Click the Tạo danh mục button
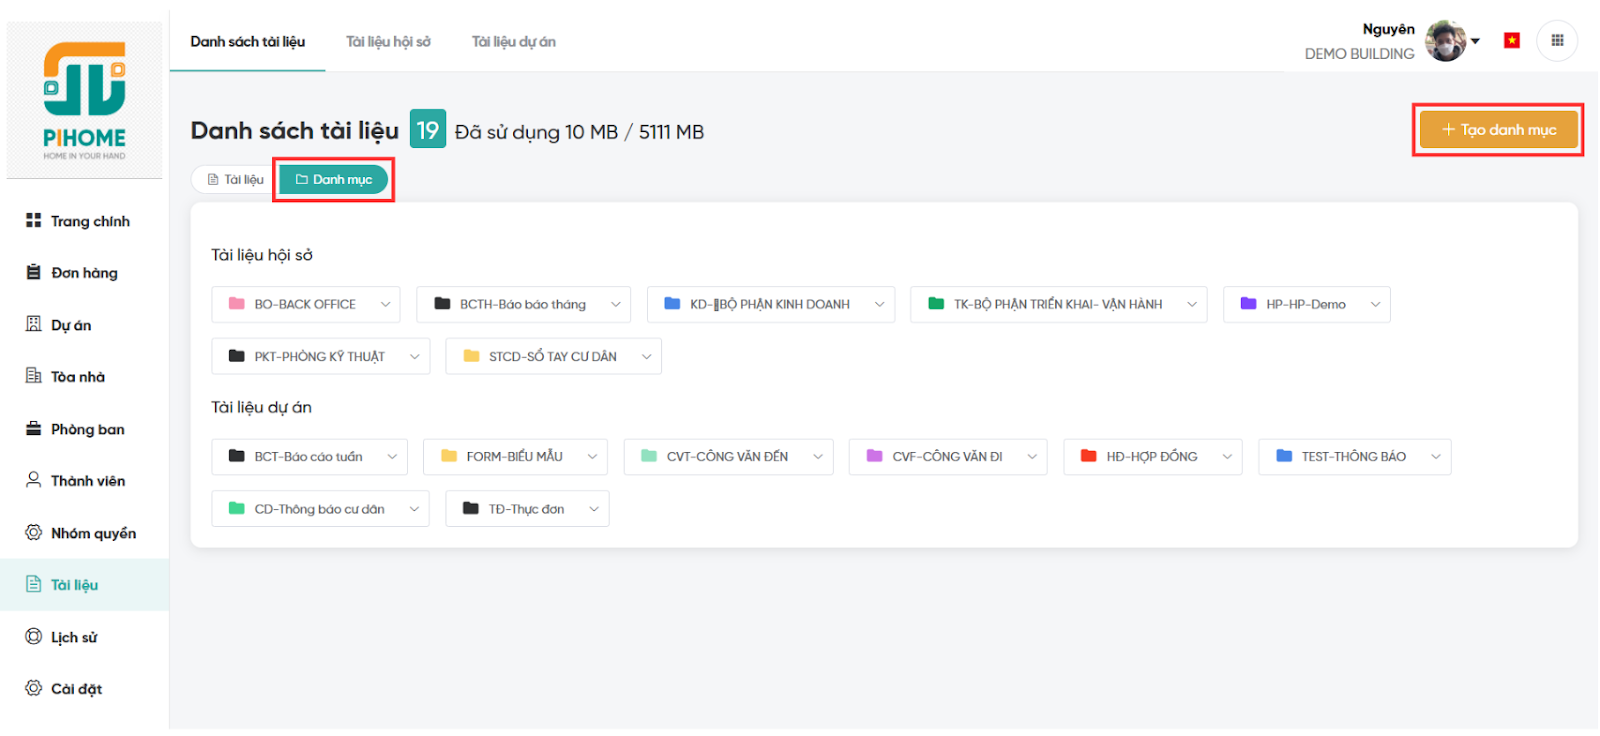 coord(1497,130)
